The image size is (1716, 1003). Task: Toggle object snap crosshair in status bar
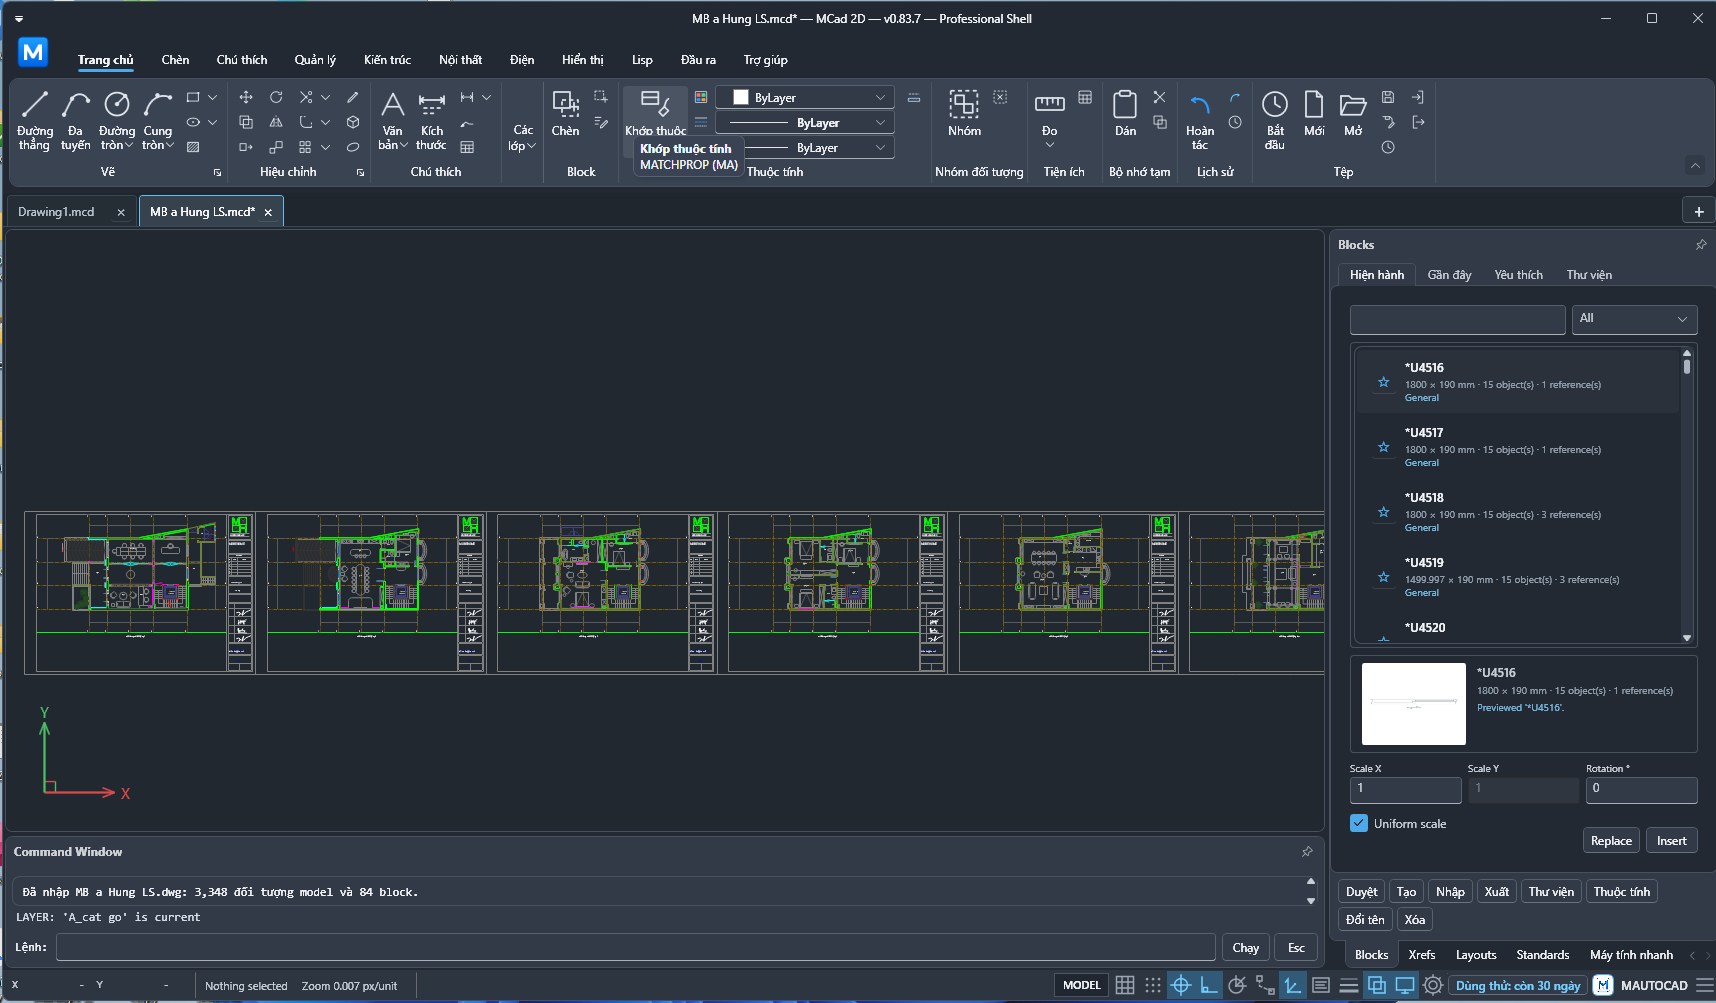click(1181, 985)
